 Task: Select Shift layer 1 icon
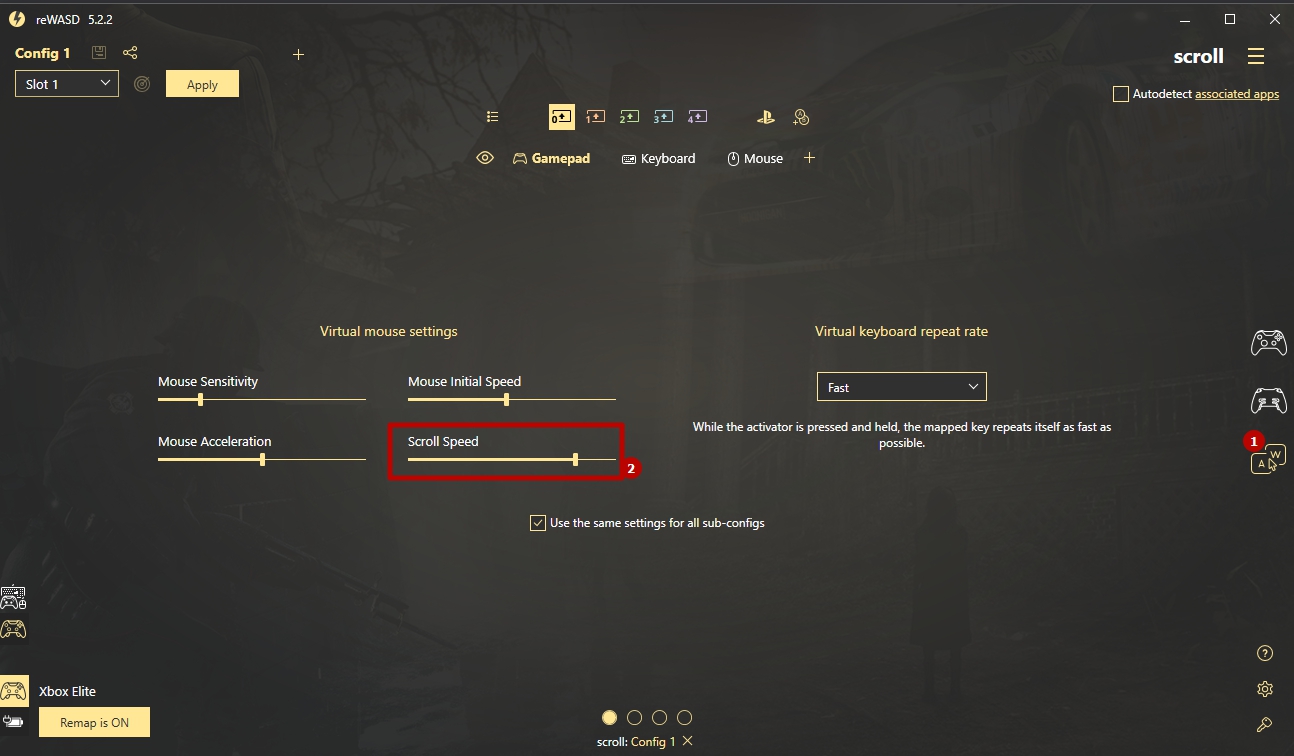[x=595, y=117]
